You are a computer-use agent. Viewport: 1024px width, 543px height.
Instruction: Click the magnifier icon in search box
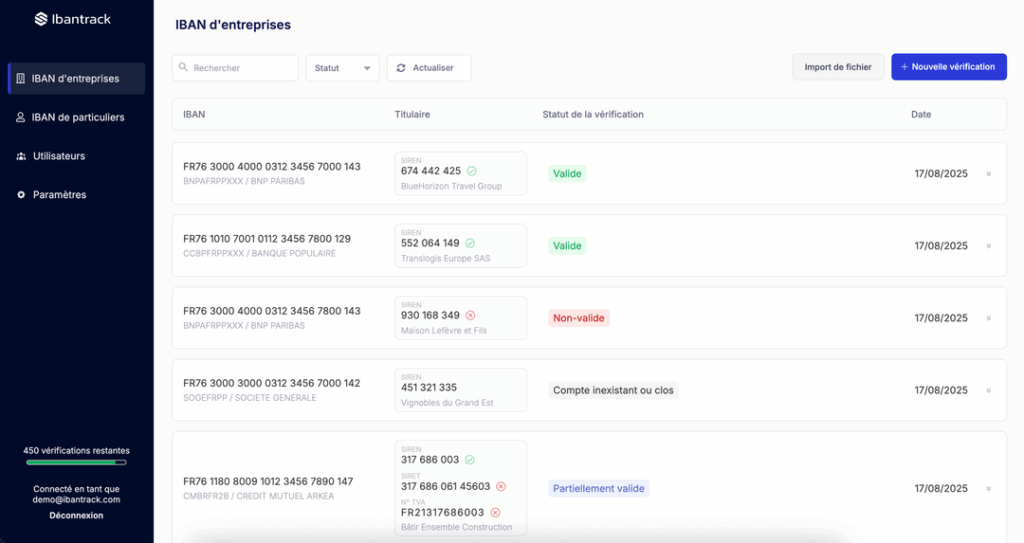pyautogui.click(x=183, y=68)
